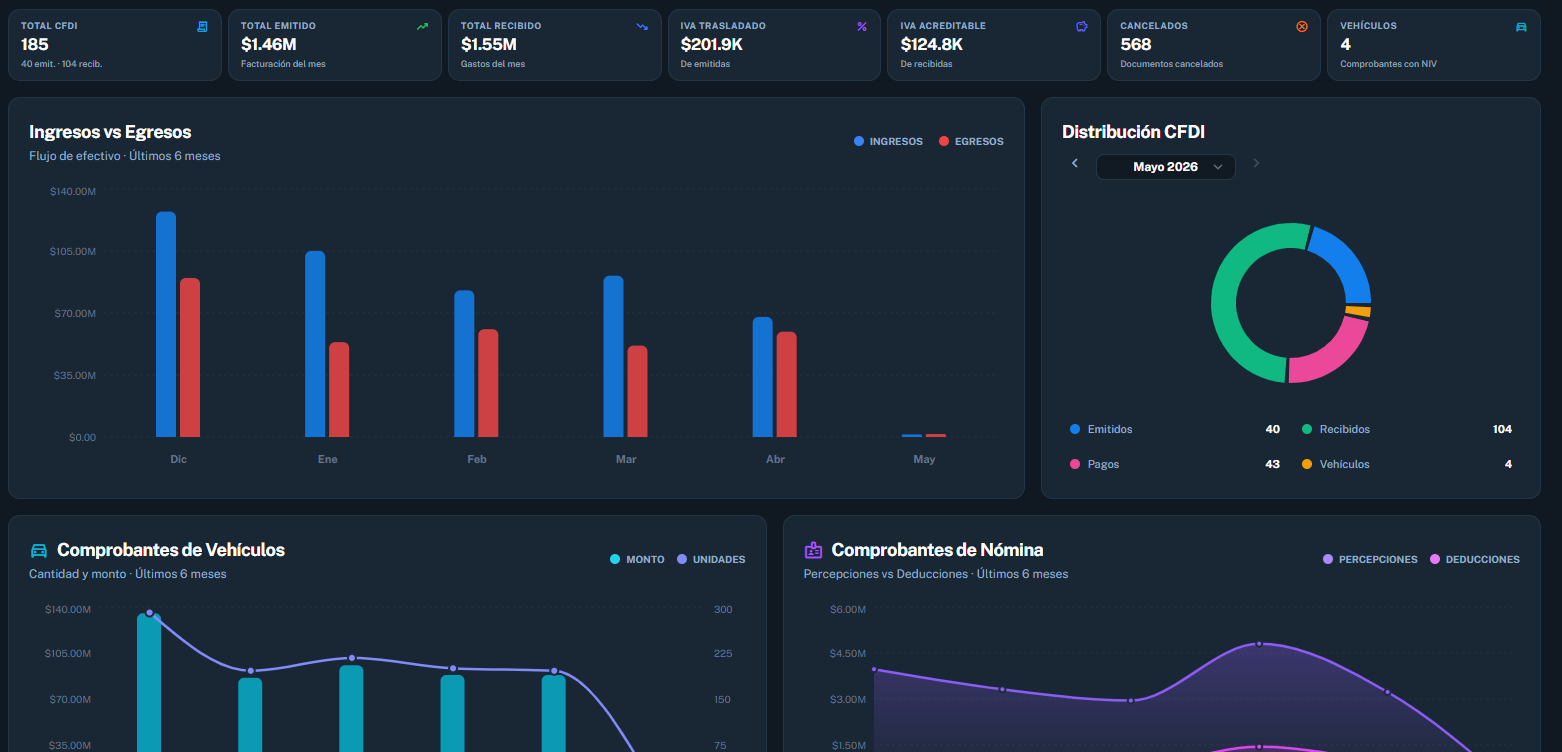Click the "Comprobantes con NIV" caption
The image size is (1562, 752).
tap(1388, 64)
